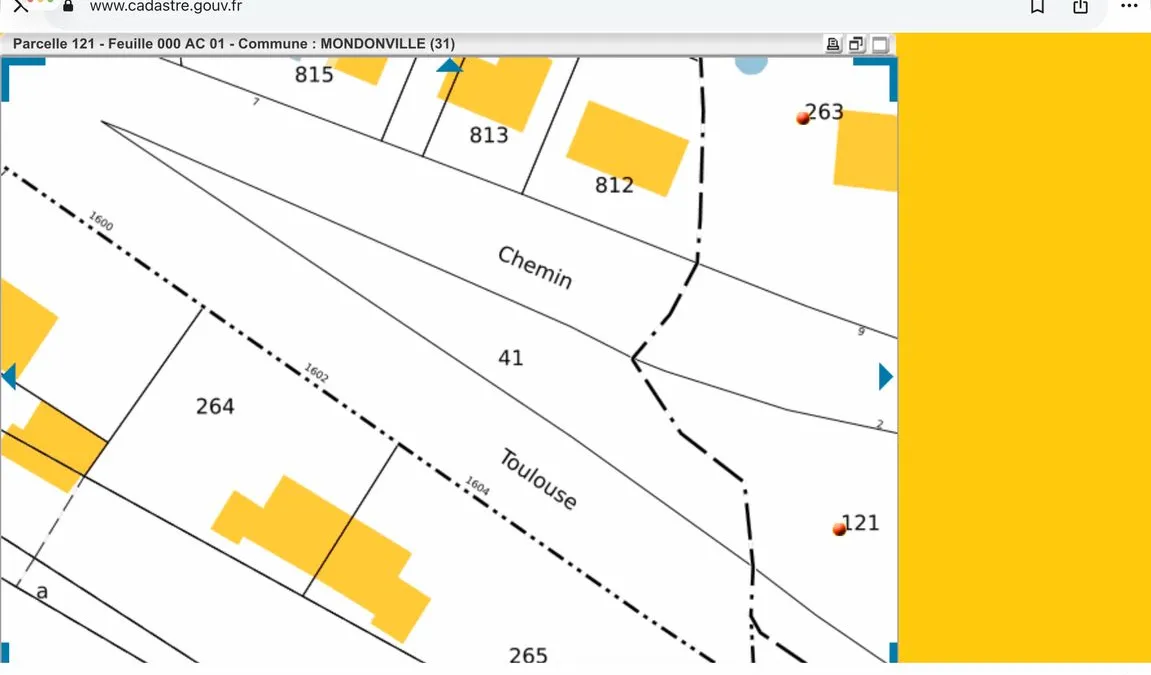
Task: Click the overlapping-windows restore icon in map header
Action: pyautogui.click(x=856, y=44)
